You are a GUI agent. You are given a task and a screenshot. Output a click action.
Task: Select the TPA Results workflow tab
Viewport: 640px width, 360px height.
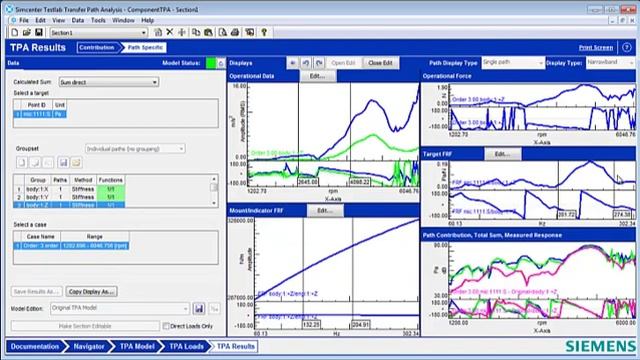coord(235,346)
